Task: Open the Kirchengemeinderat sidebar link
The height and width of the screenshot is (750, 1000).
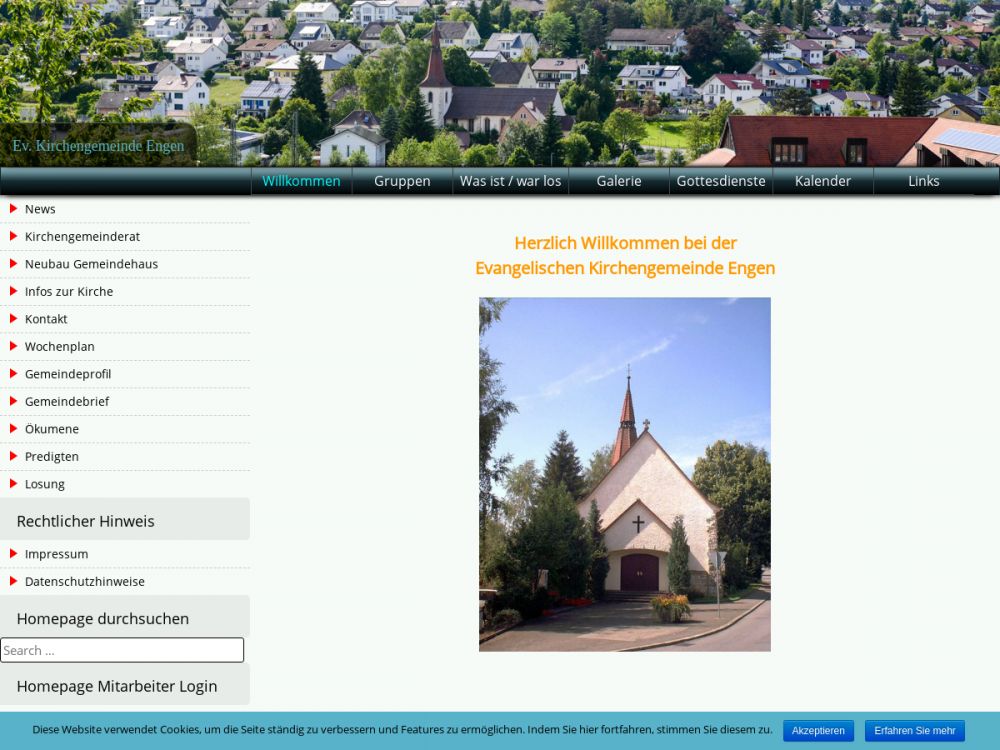Action: (82, 237)
